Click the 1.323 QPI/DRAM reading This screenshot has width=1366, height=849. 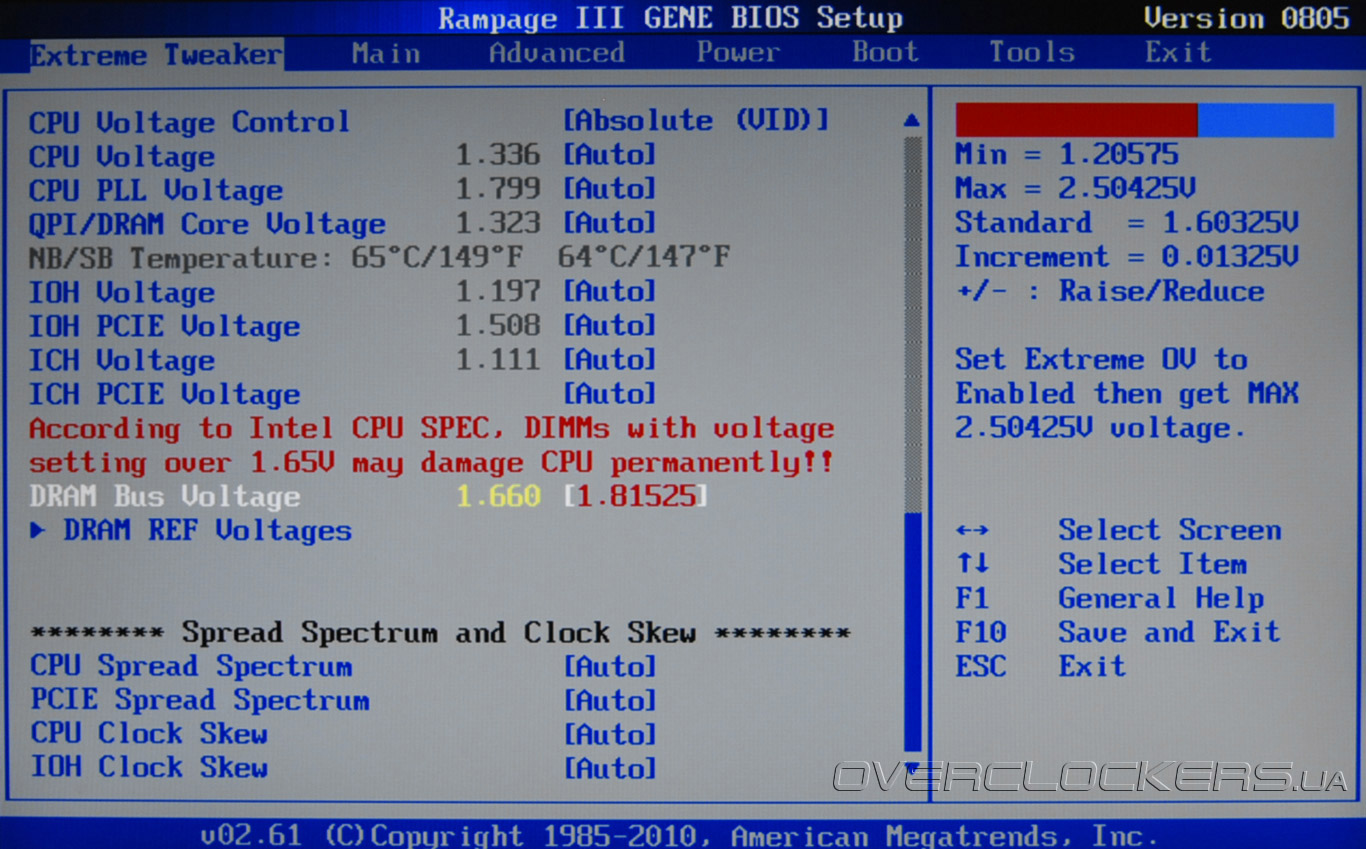click(498, 223)
